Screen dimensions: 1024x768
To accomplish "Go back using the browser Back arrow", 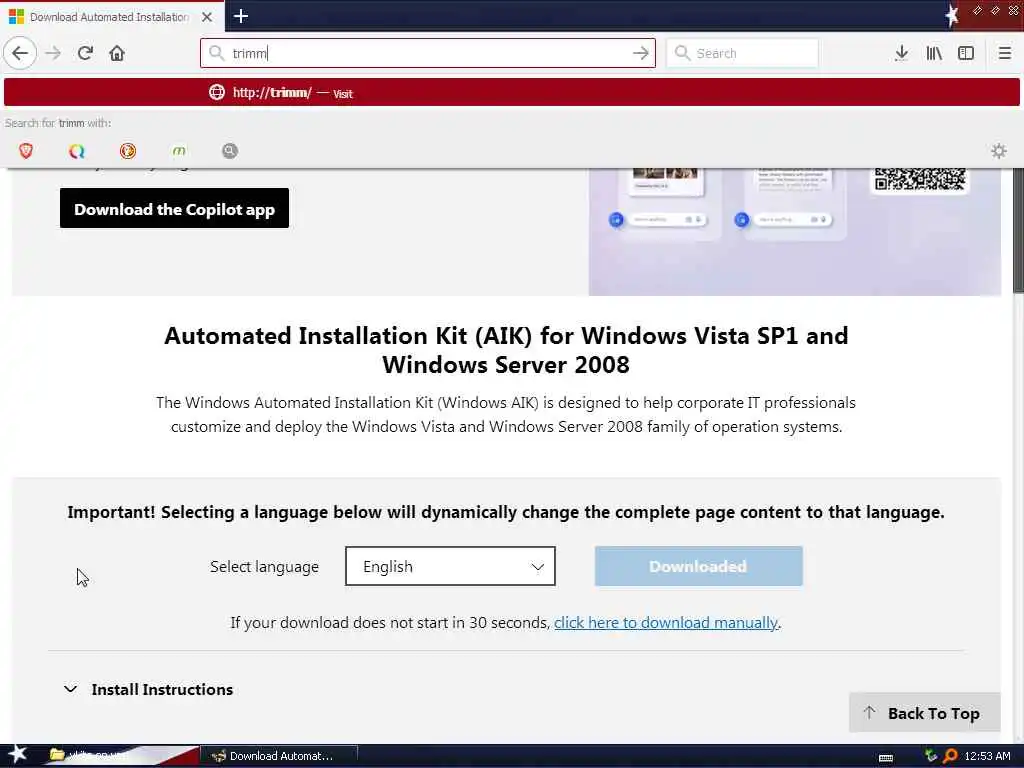I will (20, 53).
